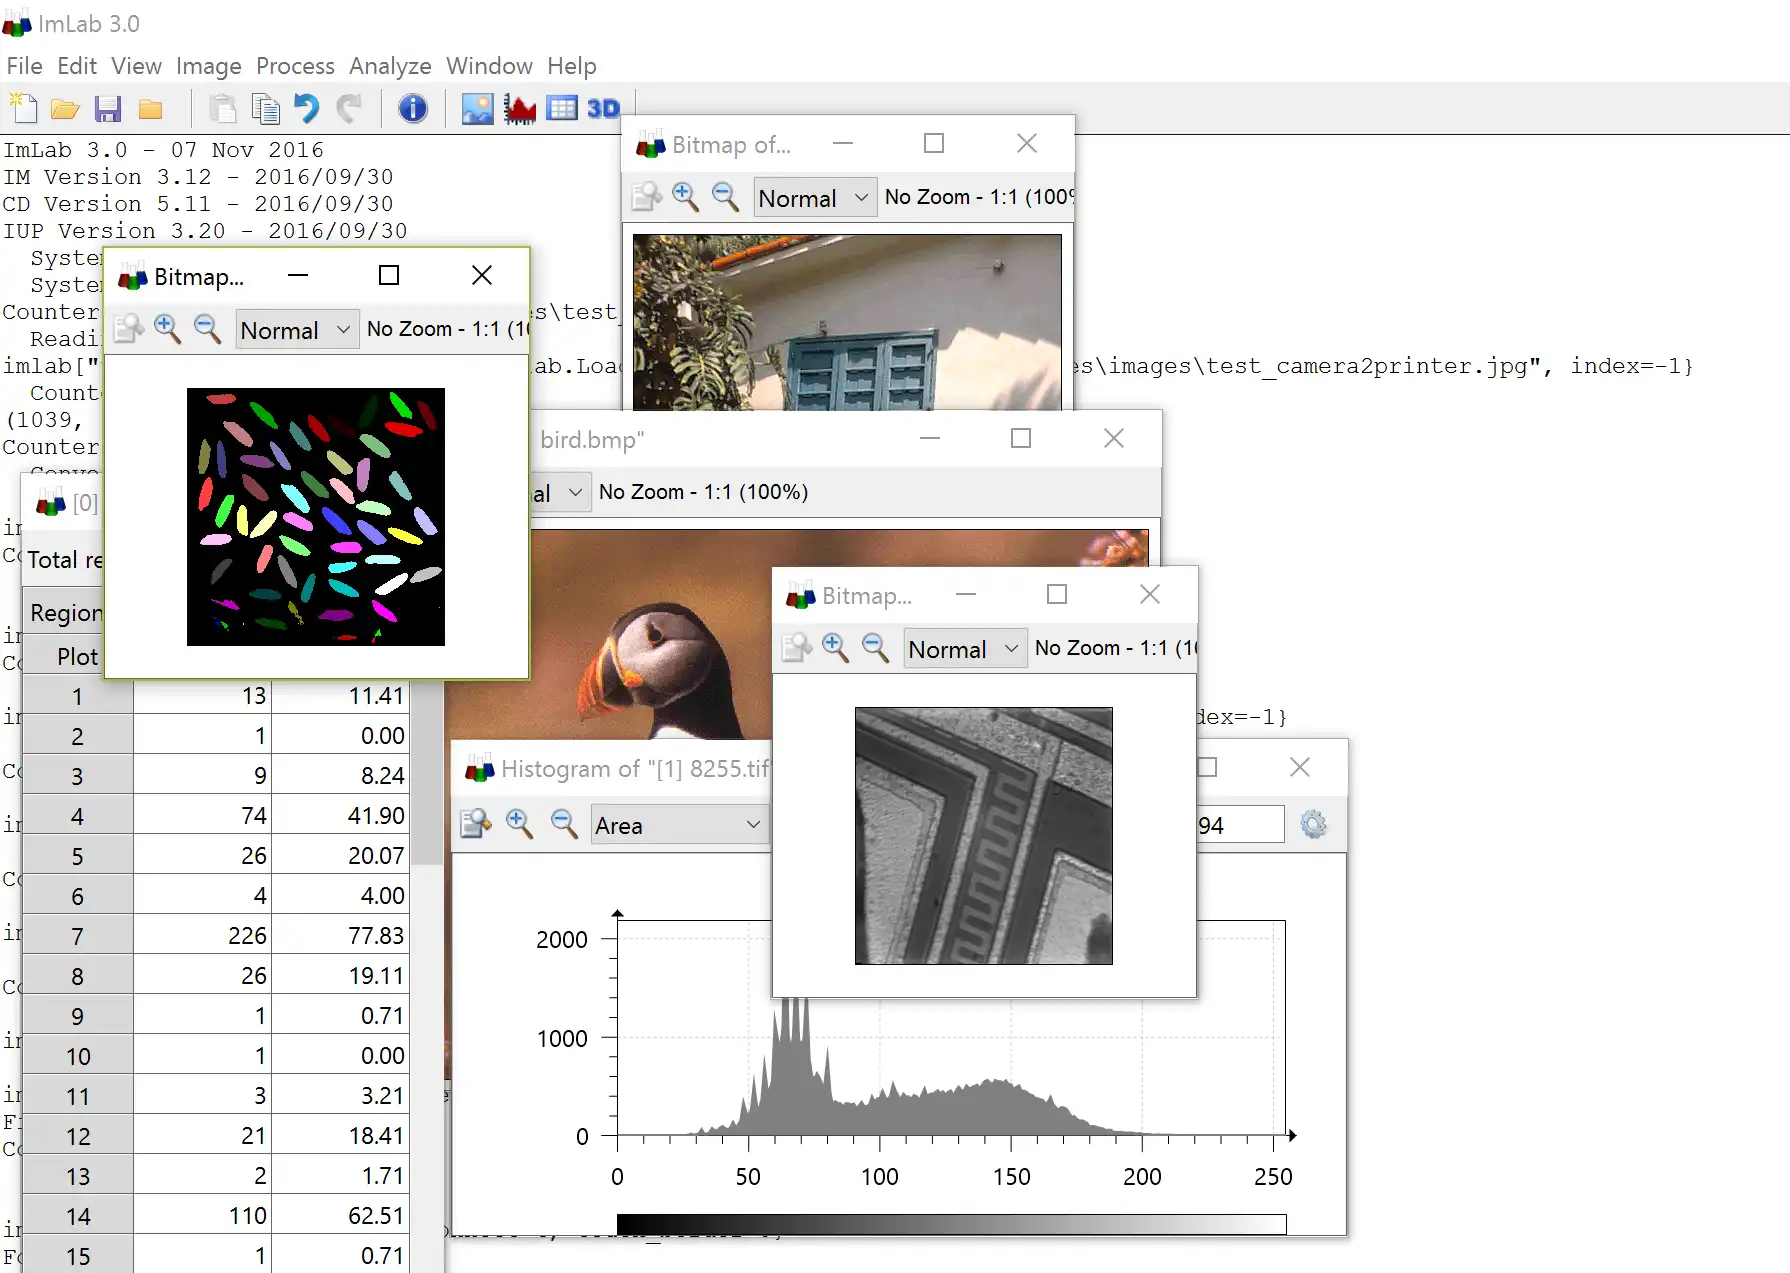Open the Process menu
The image size is (1790, 1273).
[x=295, y=66]
